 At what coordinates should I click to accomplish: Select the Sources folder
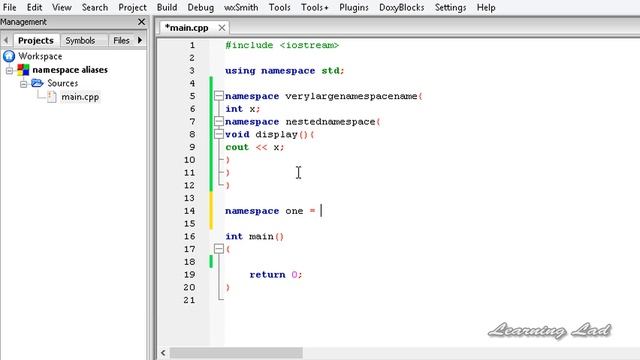pyautogui.click(x=62, y=83)
